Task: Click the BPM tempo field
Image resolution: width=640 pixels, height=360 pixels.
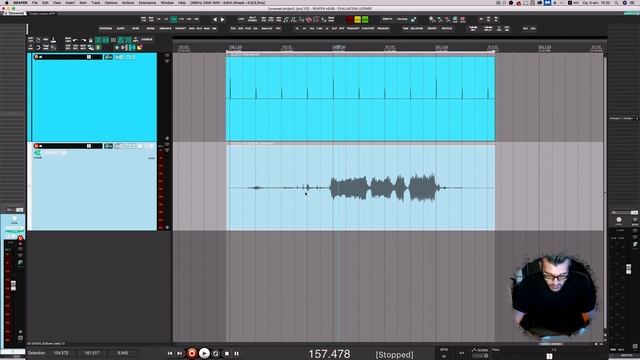Action: click(x=444, y=356)
